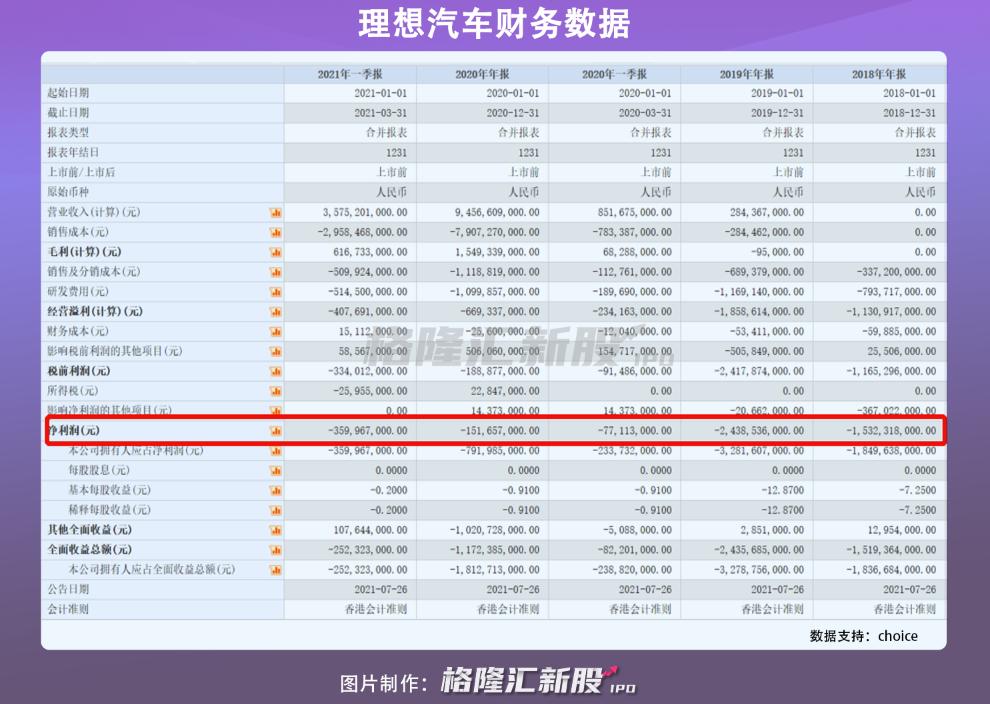Open chart icon for 毛利(计算) row
990x704 pixels.
click(275, 253)
